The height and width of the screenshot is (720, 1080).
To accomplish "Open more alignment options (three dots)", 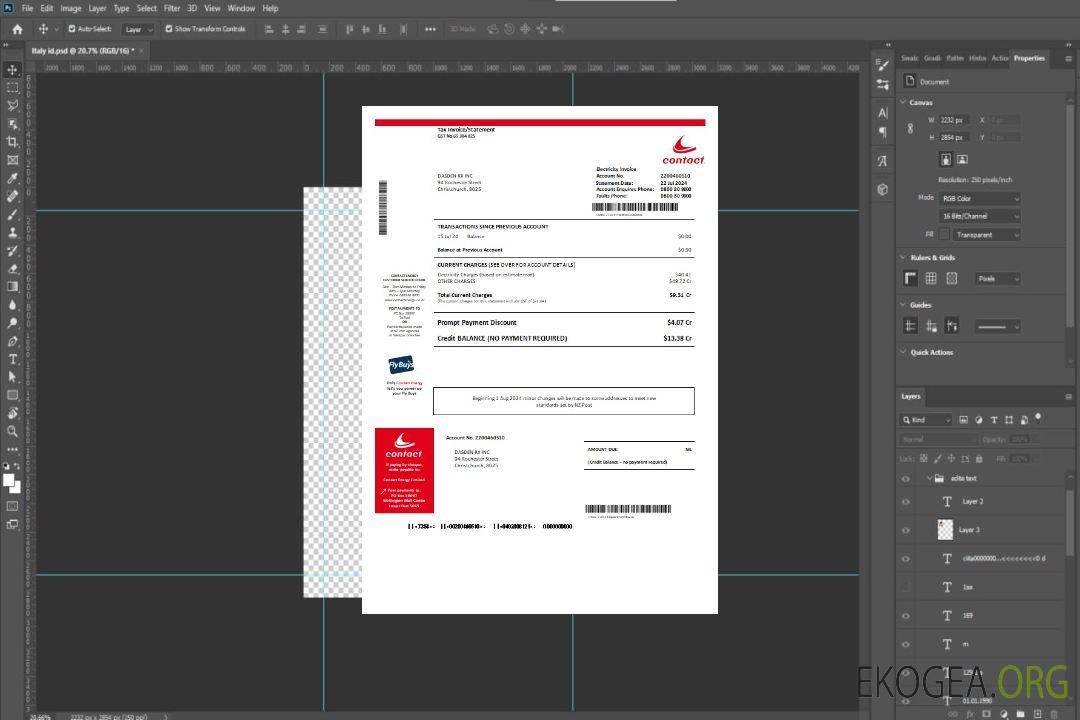I will click(x=430, y=29).
